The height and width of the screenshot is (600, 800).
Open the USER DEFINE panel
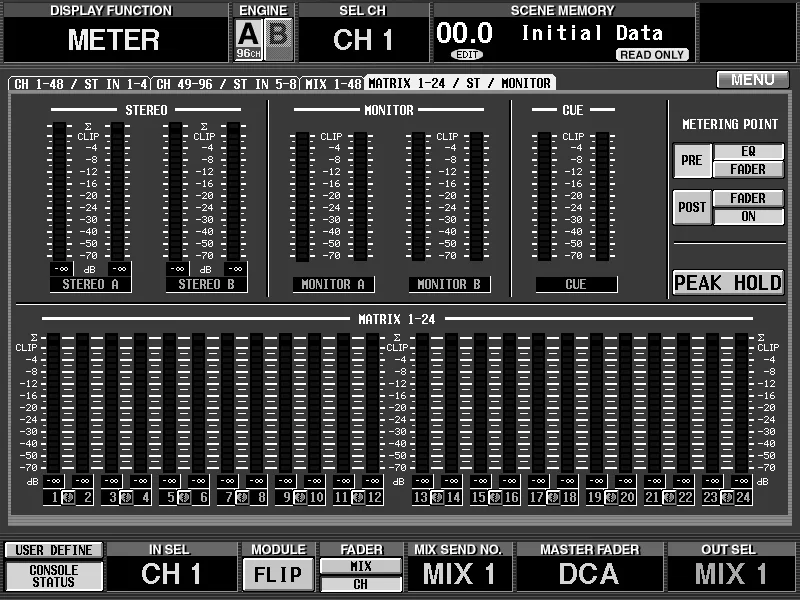point(54,550)
